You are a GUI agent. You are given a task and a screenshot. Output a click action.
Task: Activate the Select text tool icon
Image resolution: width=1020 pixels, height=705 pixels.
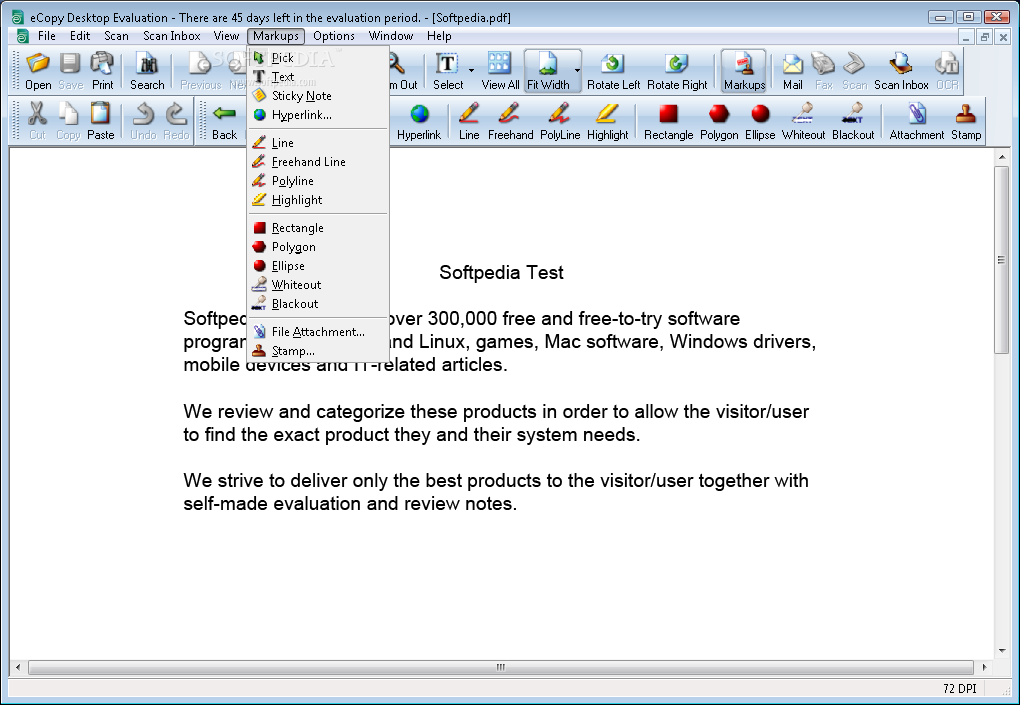point(448,71)
